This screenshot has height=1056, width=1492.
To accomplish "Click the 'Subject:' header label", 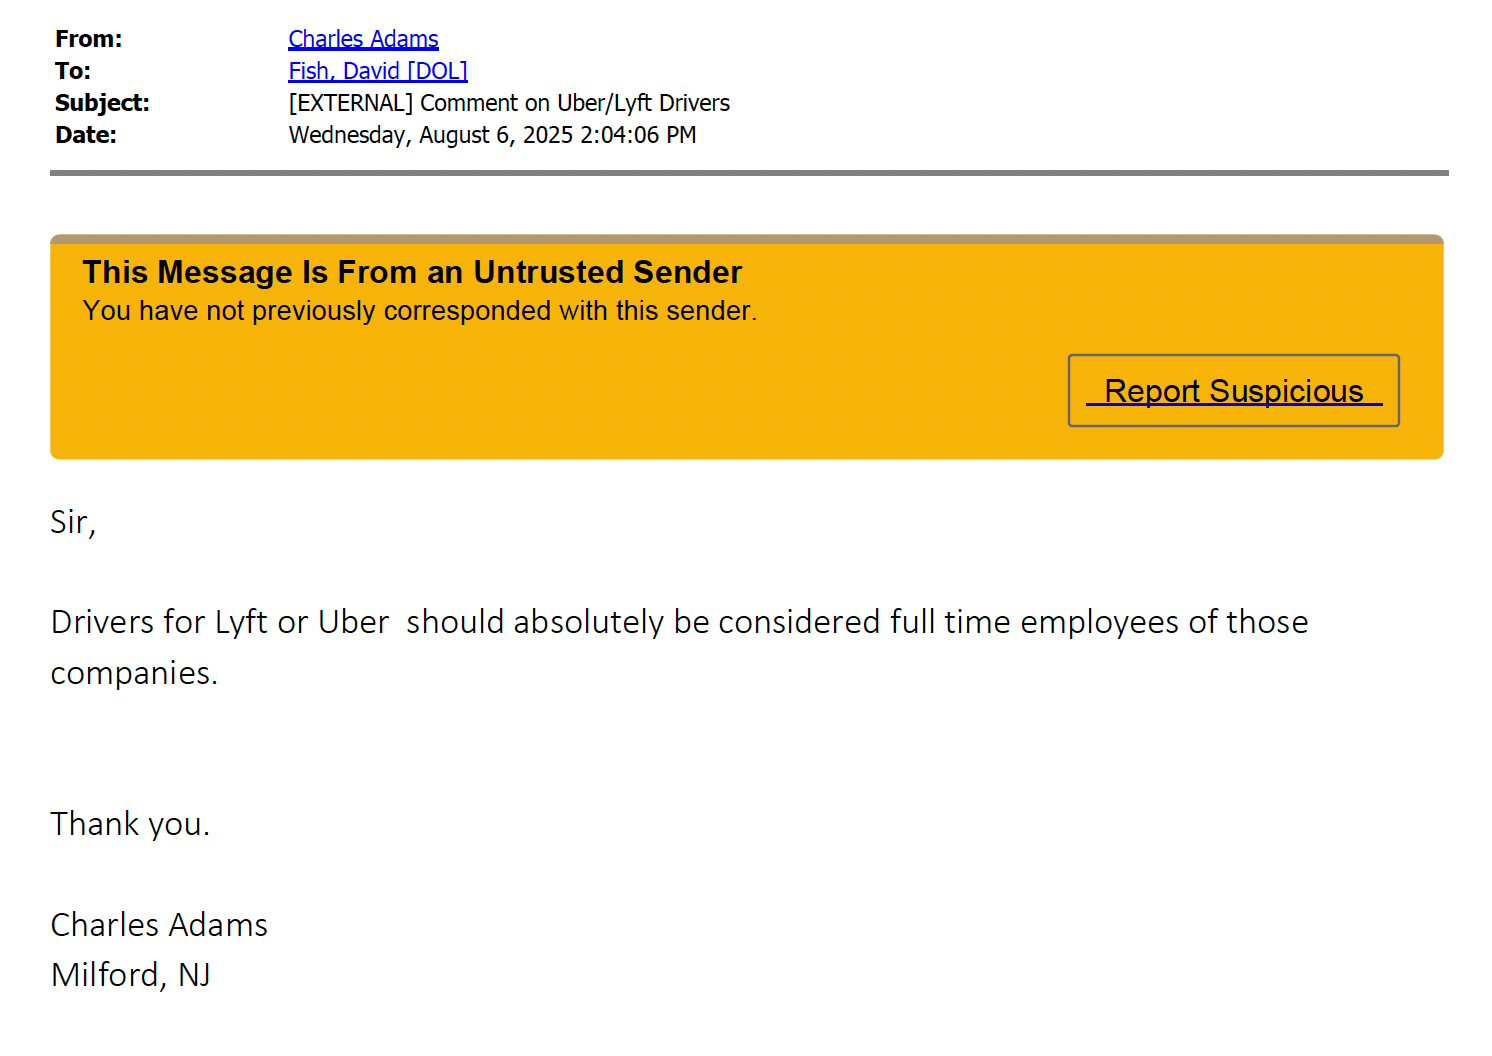I will [102, 103].
